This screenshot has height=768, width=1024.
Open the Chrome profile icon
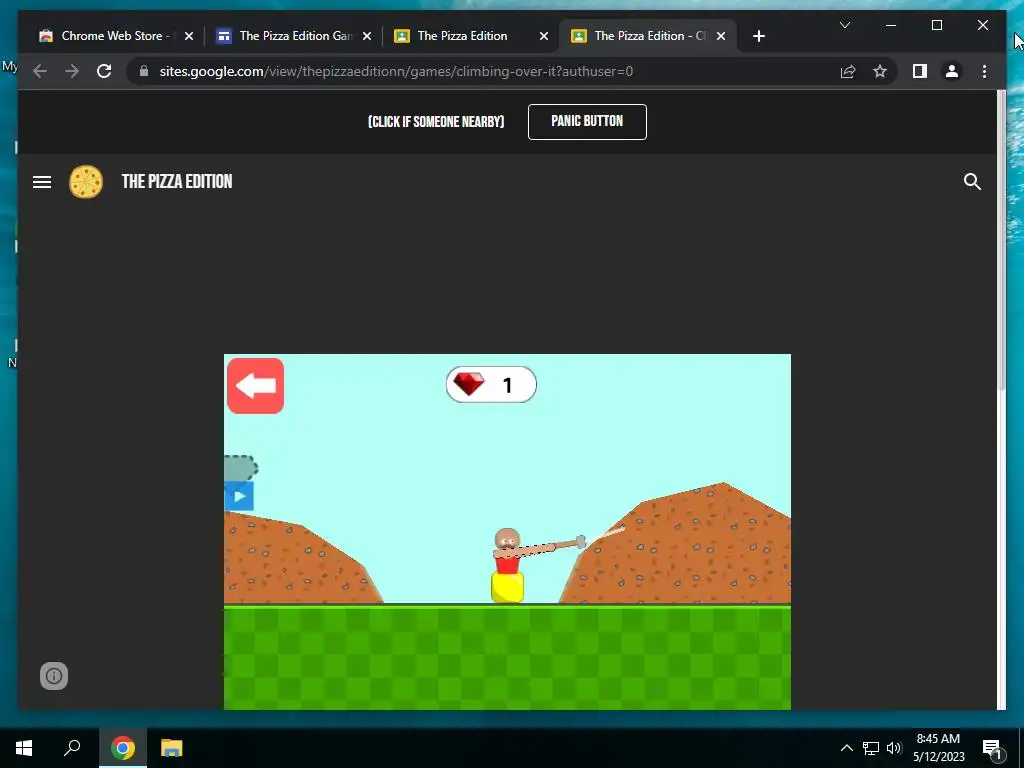click(952, 71)
